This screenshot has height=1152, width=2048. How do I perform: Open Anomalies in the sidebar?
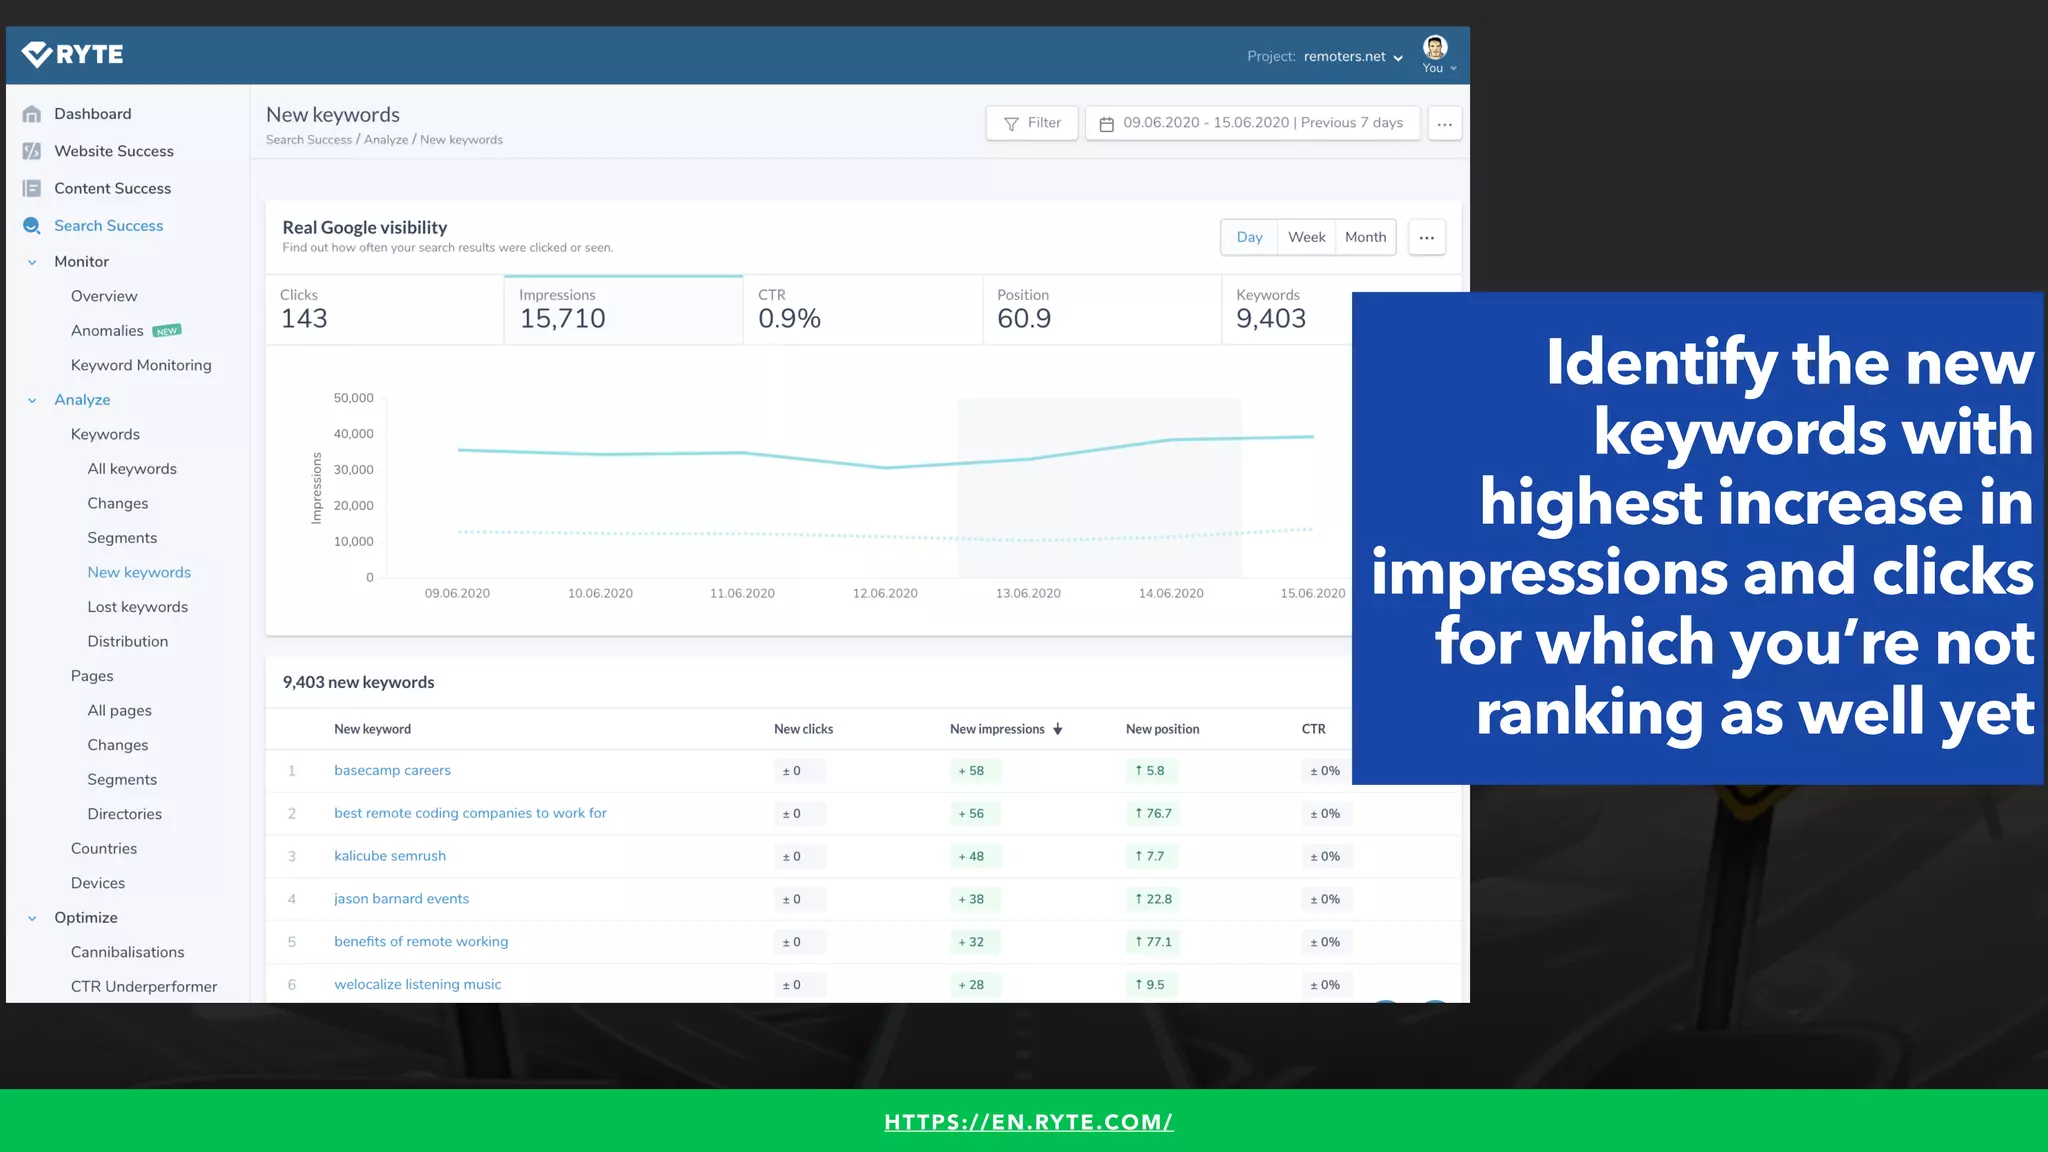107,331
